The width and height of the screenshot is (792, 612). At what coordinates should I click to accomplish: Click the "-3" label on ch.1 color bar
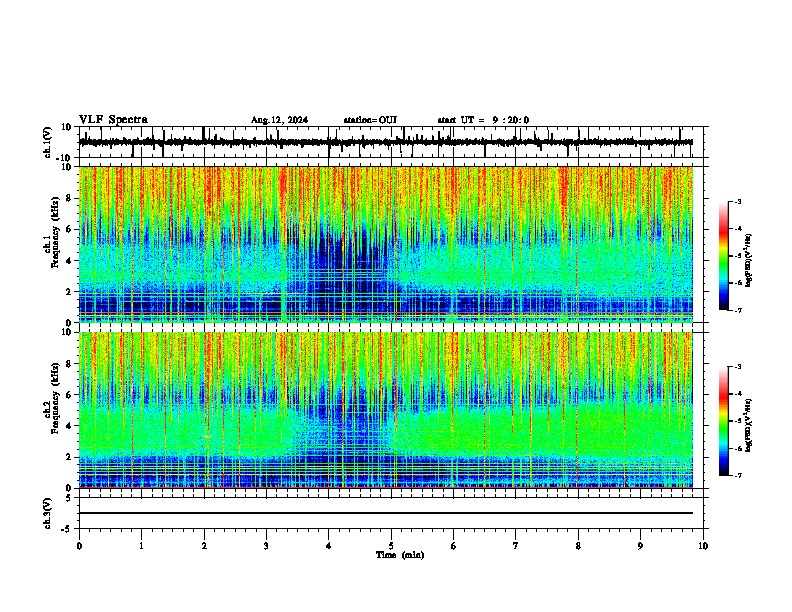pos(737,201)
